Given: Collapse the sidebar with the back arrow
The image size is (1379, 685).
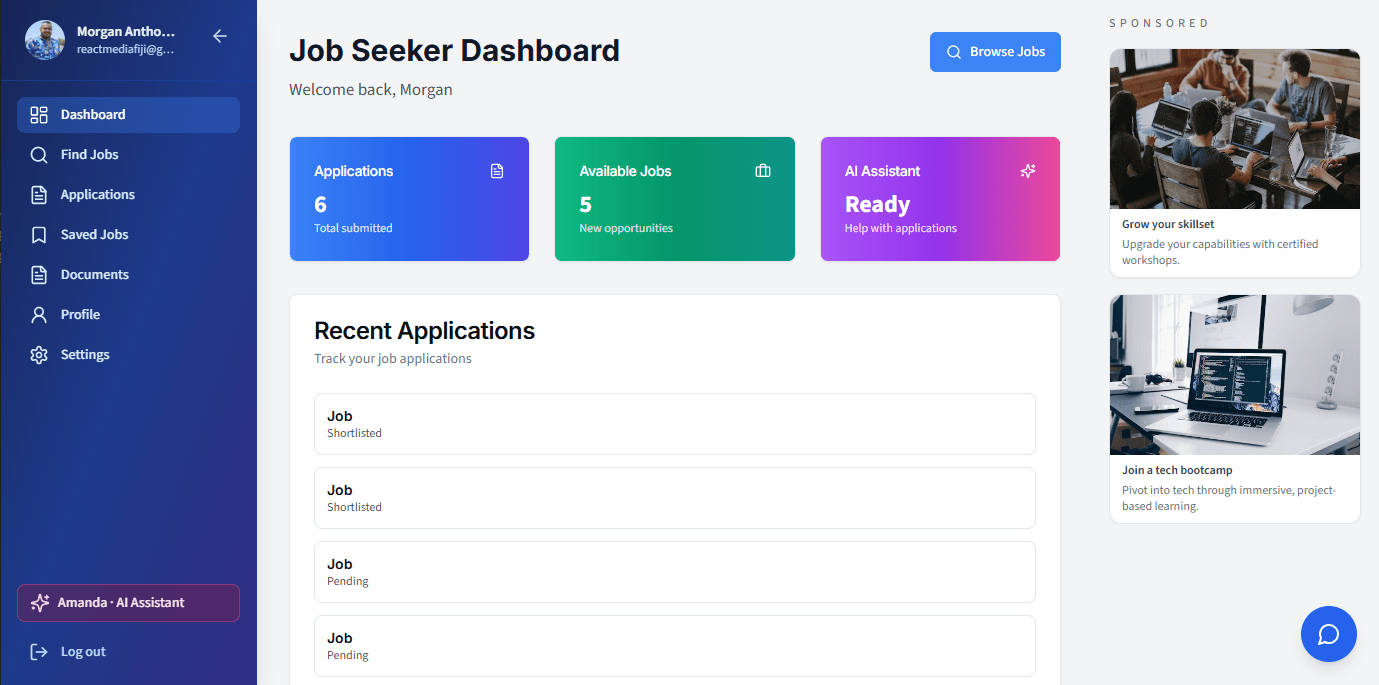Looking at the screenshot, I should (x=219, y=35).
